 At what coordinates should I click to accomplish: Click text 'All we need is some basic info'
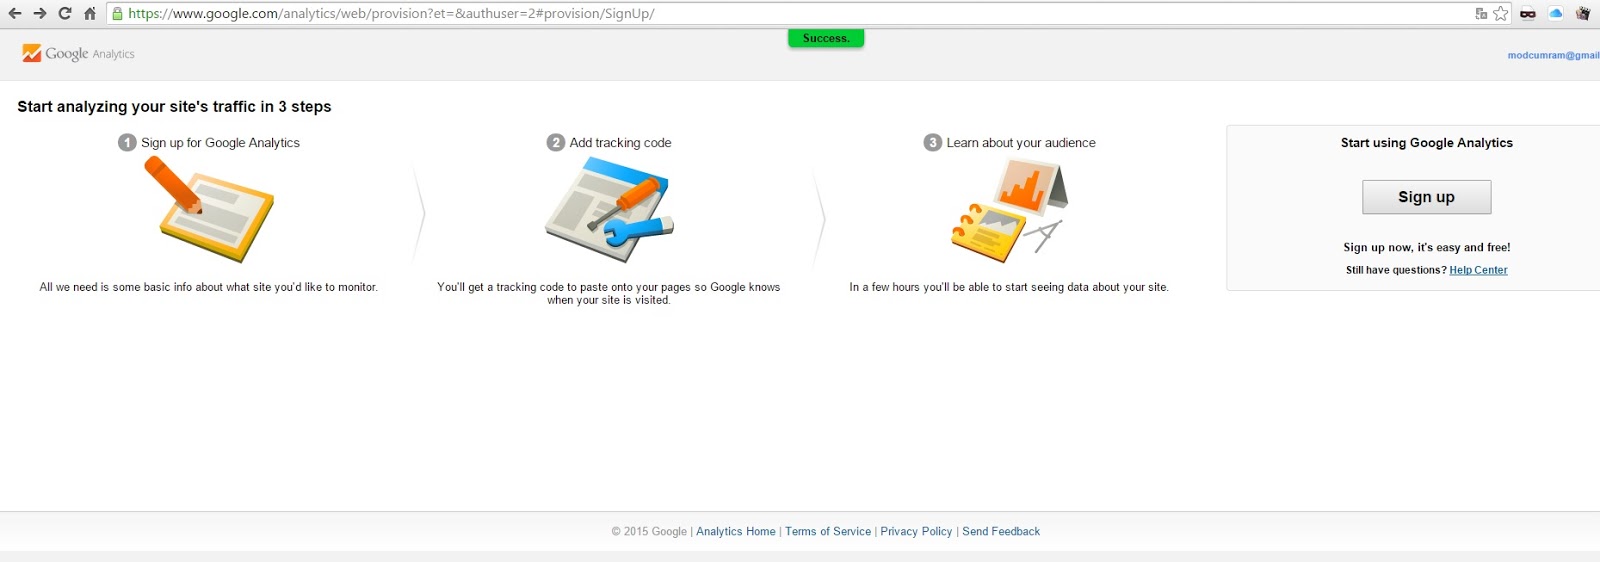coord(208,287)
